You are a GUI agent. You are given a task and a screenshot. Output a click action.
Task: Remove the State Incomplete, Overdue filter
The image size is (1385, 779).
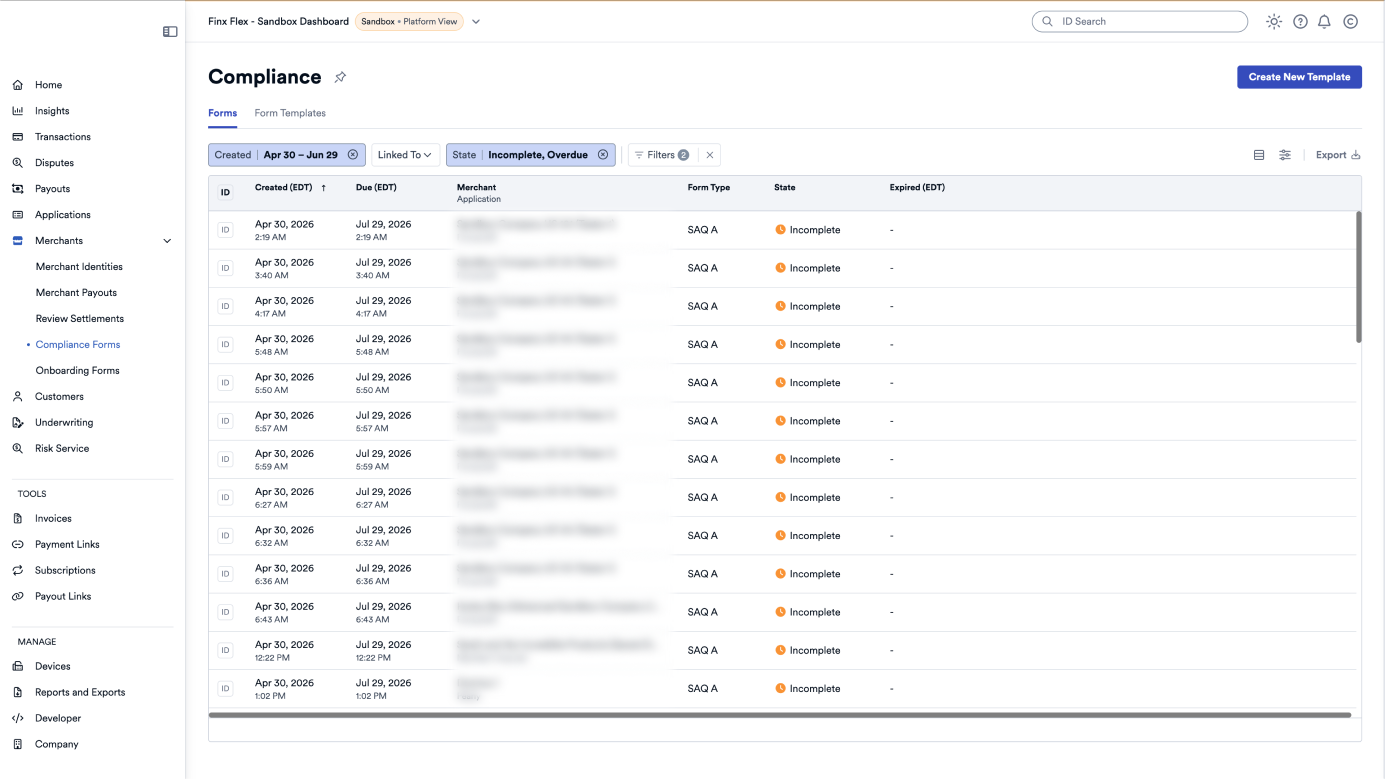click(x=603, y=155)
